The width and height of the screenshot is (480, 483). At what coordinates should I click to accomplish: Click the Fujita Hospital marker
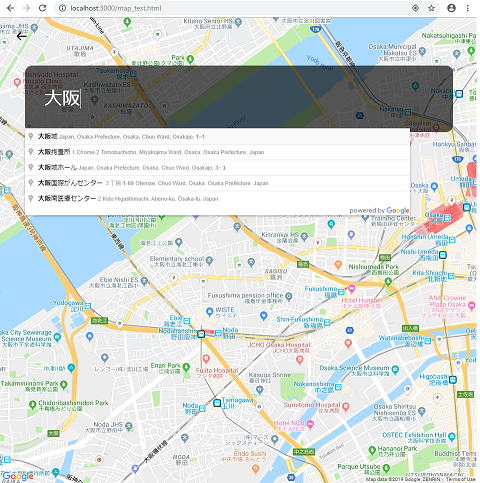coord(206,359)
